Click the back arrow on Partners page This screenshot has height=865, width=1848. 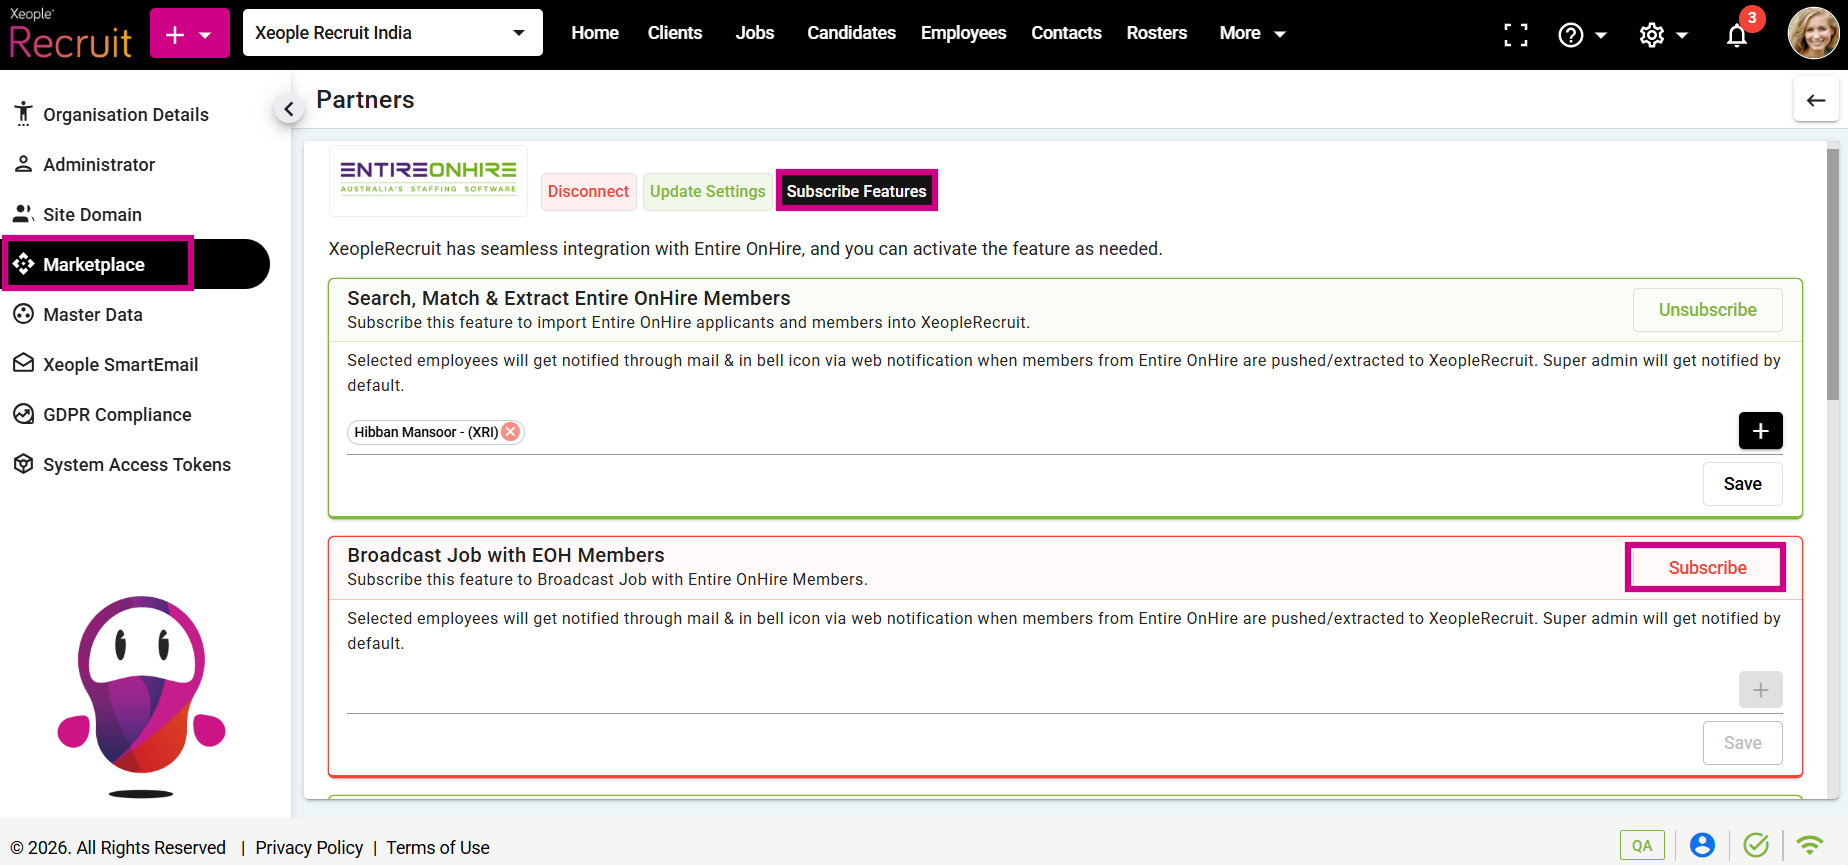(1816, 100)
